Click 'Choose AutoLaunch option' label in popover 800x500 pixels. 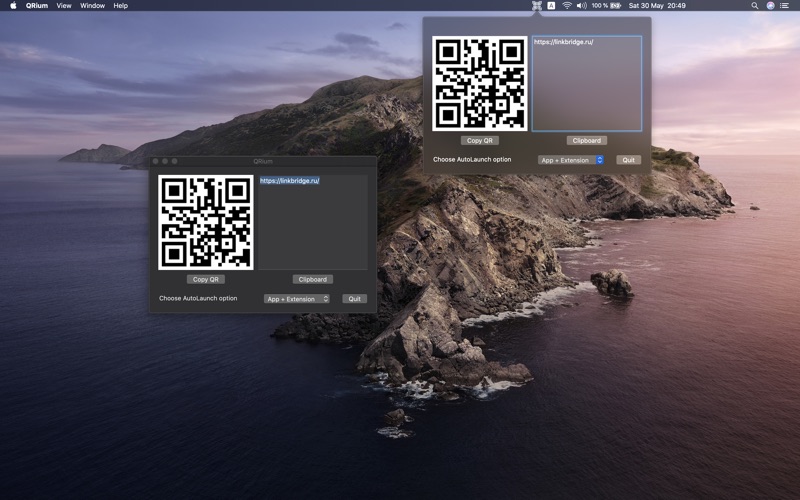[472, 160]
